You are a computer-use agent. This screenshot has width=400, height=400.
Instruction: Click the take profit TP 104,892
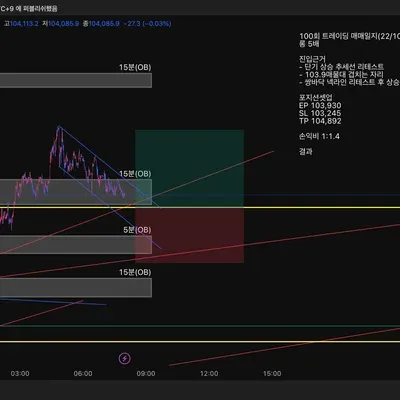(320, 121)
